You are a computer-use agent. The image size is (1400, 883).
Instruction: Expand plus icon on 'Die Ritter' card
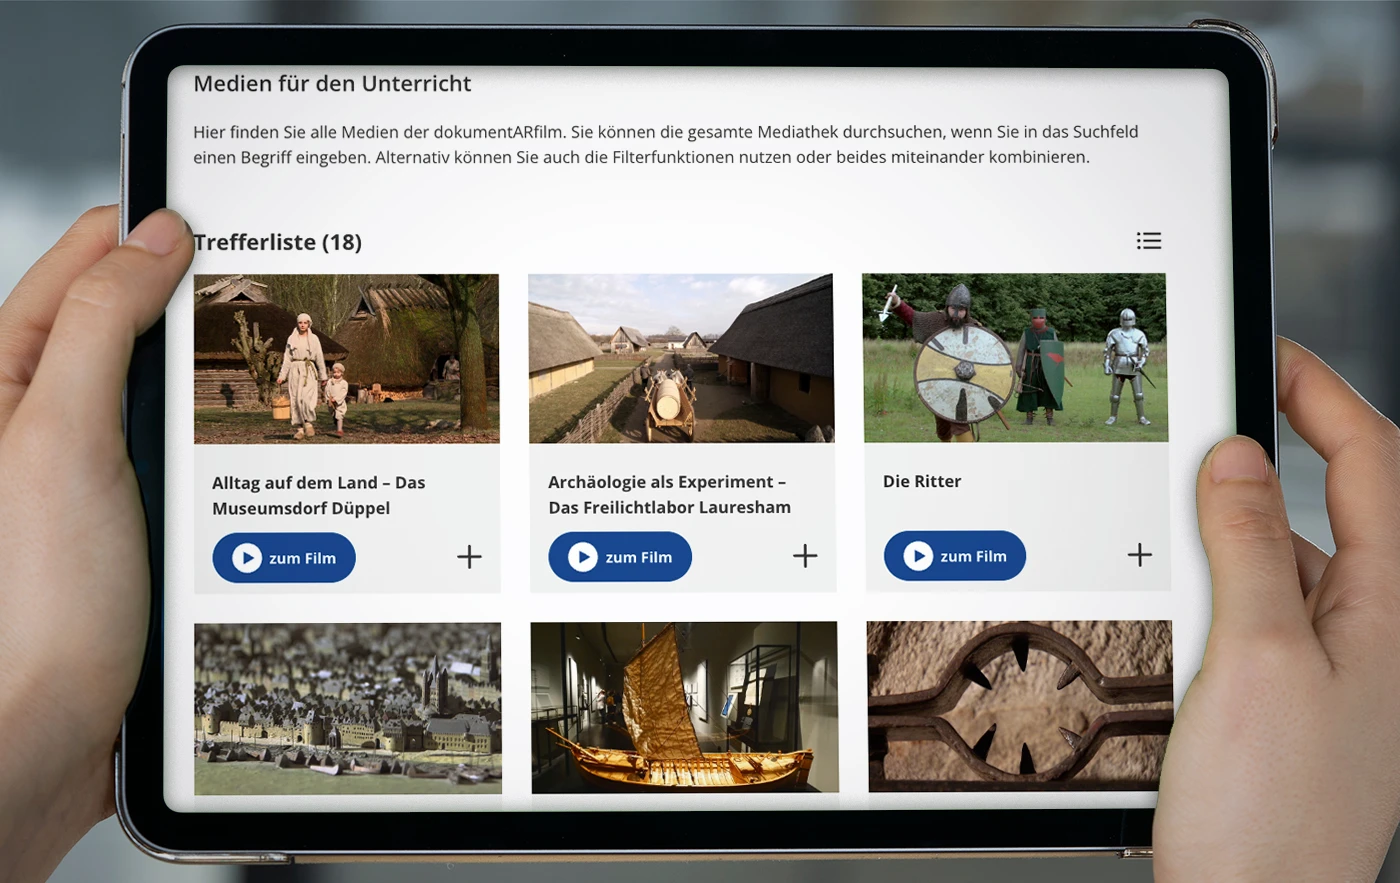coord(1140,555)
